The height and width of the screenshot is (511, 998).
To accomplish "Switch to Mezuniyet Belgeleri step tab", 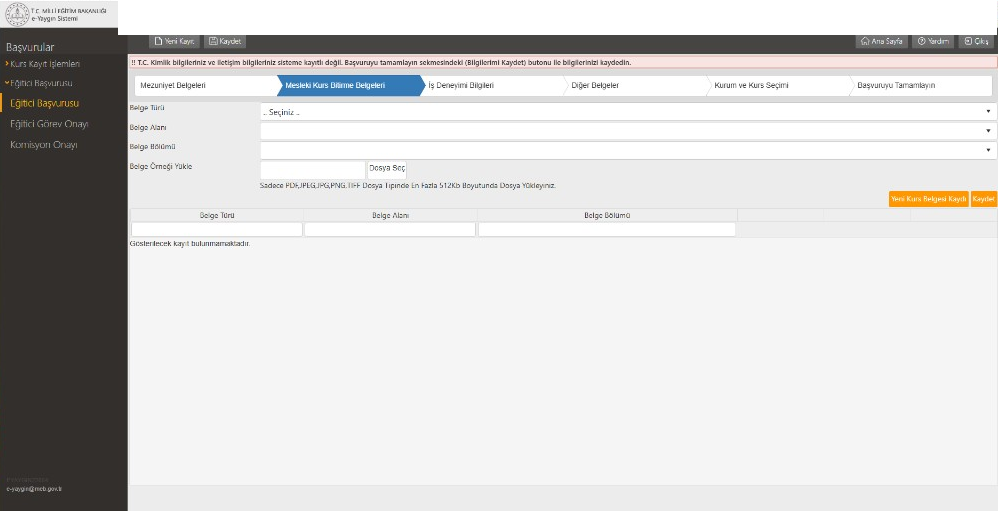I will pyautogui.click(x=206, y=85).
